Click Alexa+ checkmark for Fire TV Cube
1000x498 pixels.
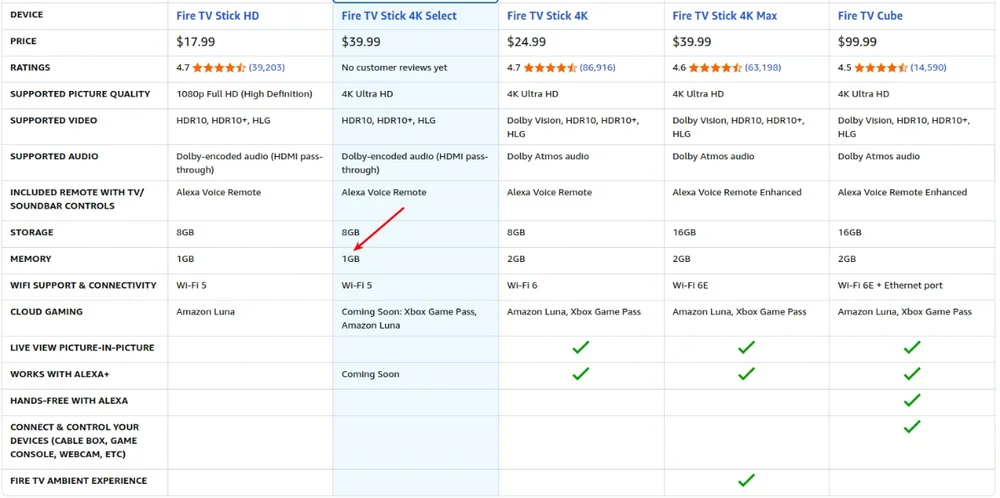[912, 374]
